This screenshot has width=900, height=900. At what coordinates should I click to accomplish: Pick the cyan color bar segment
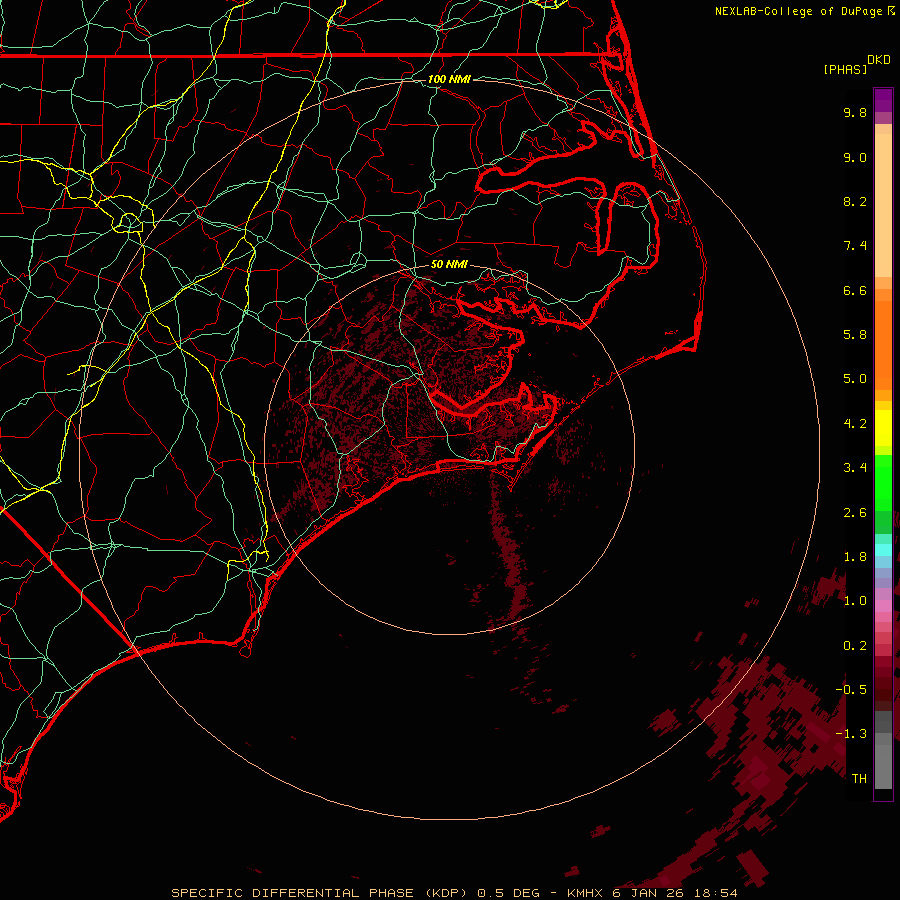pyautogui.click(x=883, y=550)
